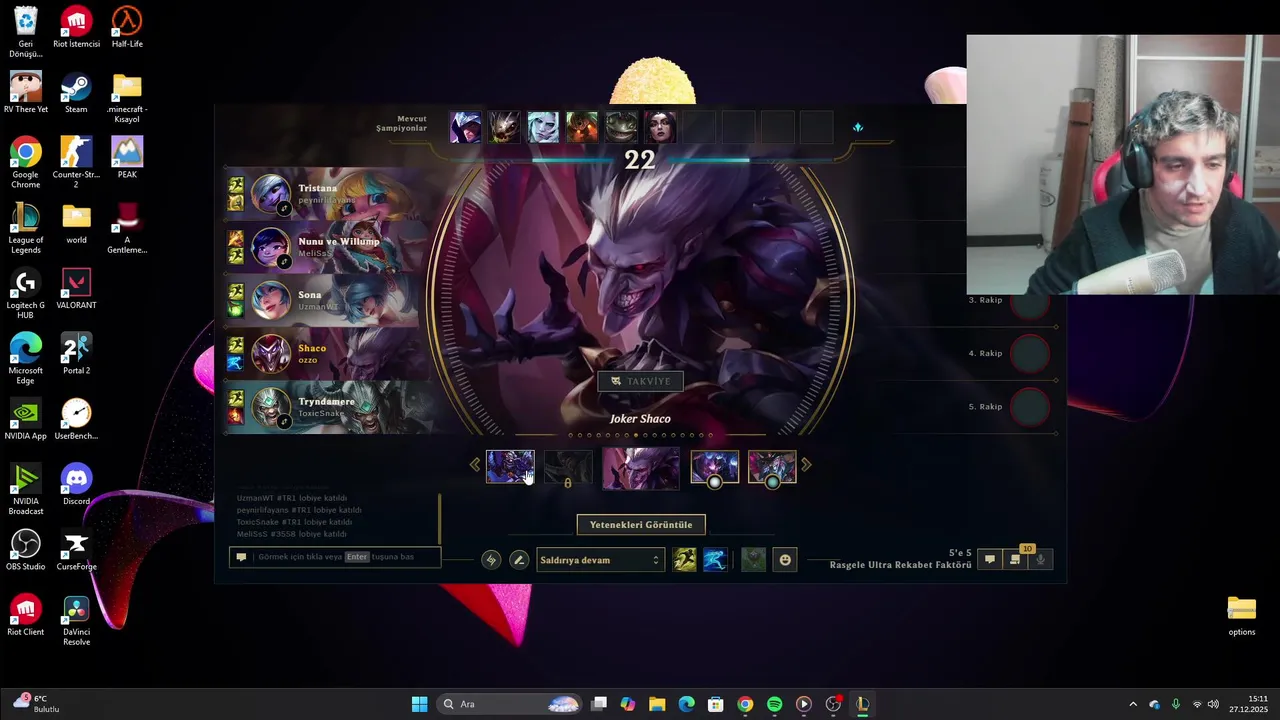Click the name Nunu ve Willump

click(339, 241)
